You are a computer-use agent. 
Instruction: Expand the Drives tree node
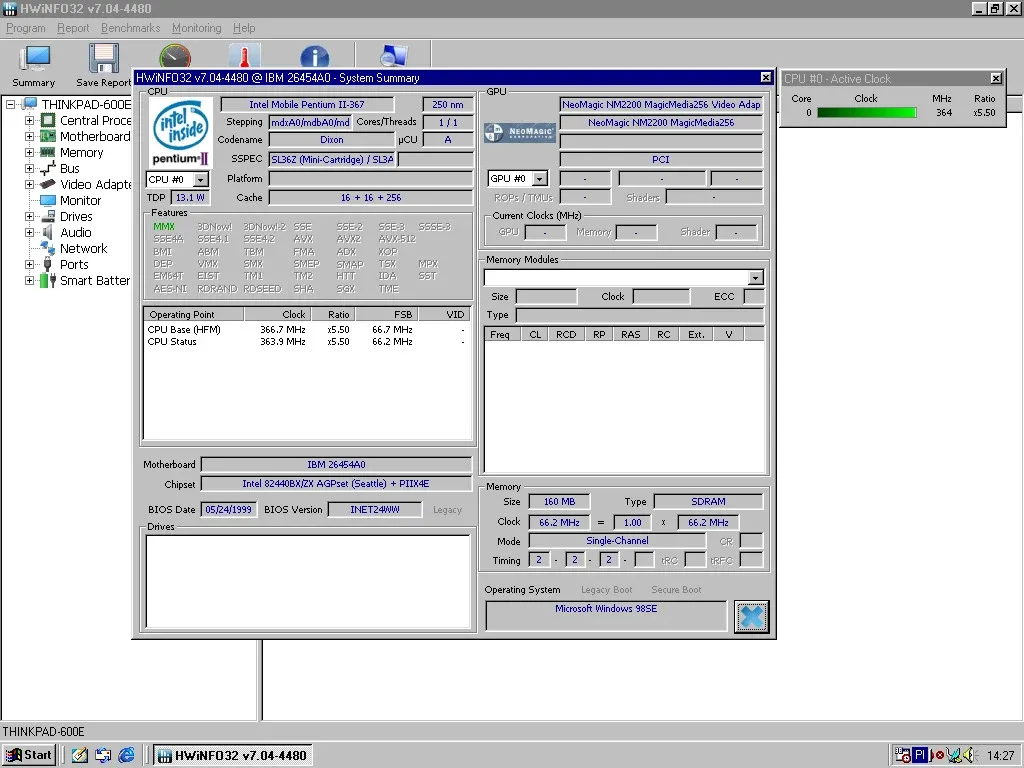tap(29, 216)
